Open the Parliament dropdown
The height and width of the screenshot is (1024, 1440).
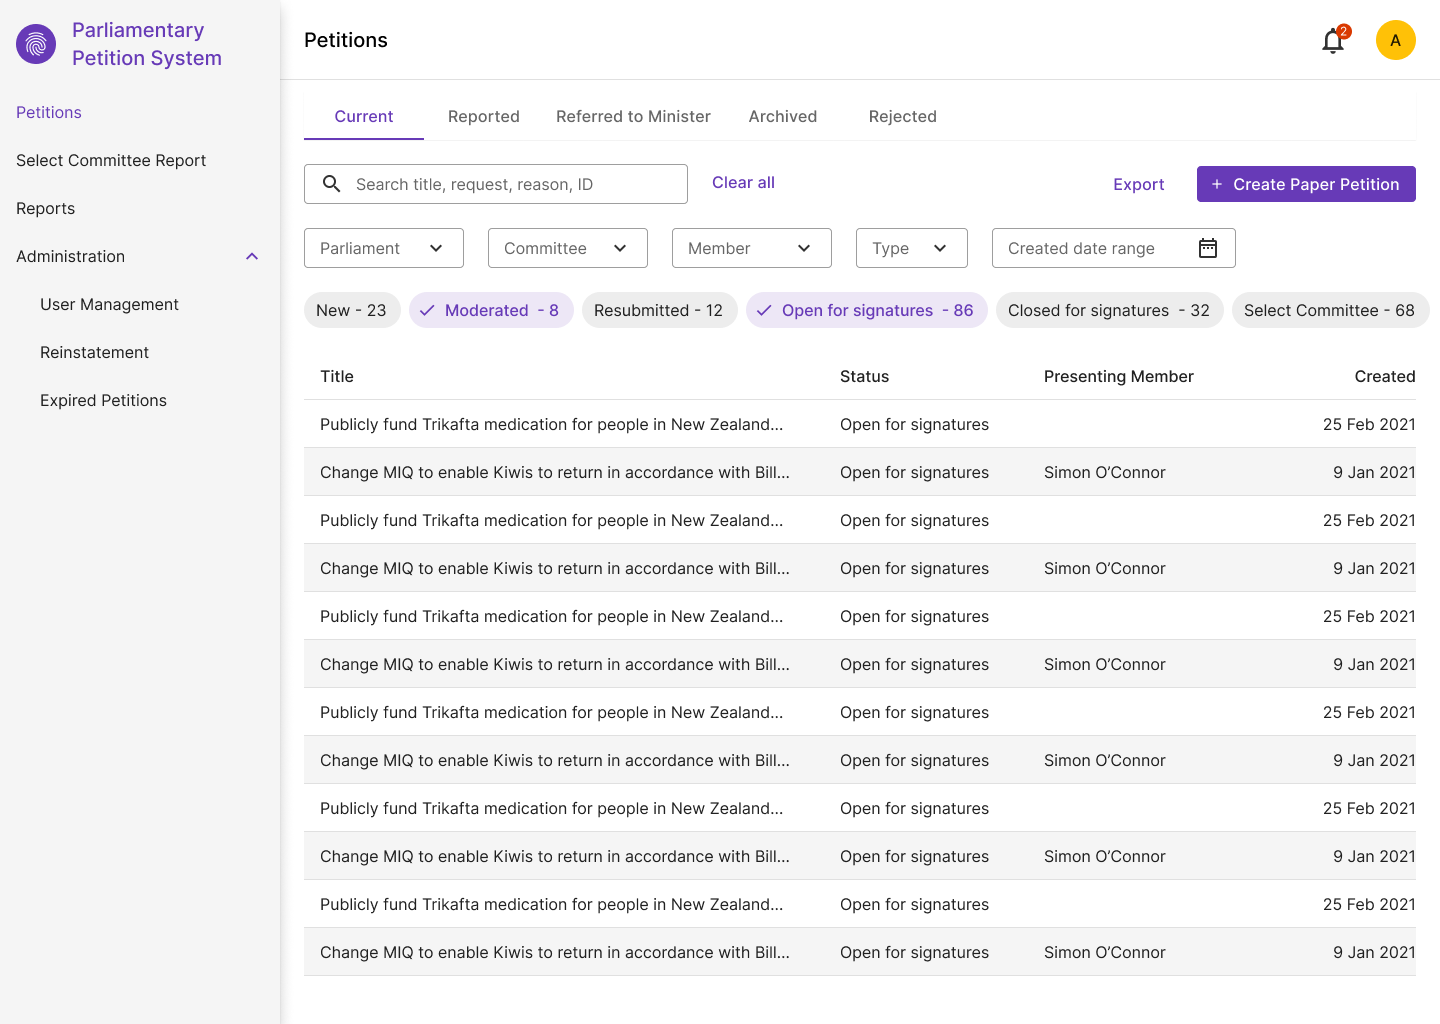[384, 248]
